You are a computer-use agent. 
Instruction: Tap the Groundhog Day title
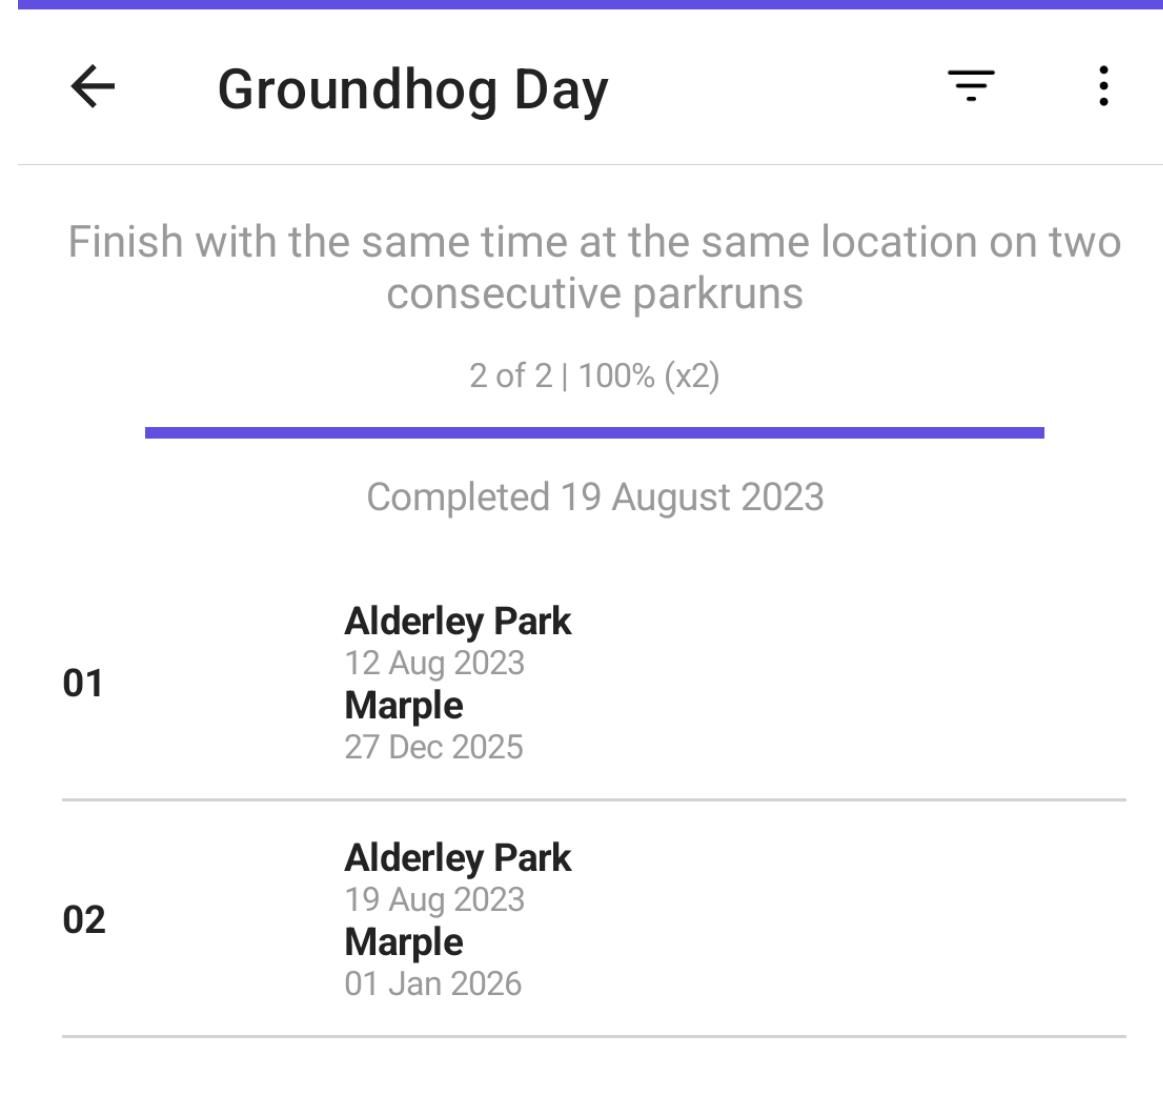tap(412, 90)
